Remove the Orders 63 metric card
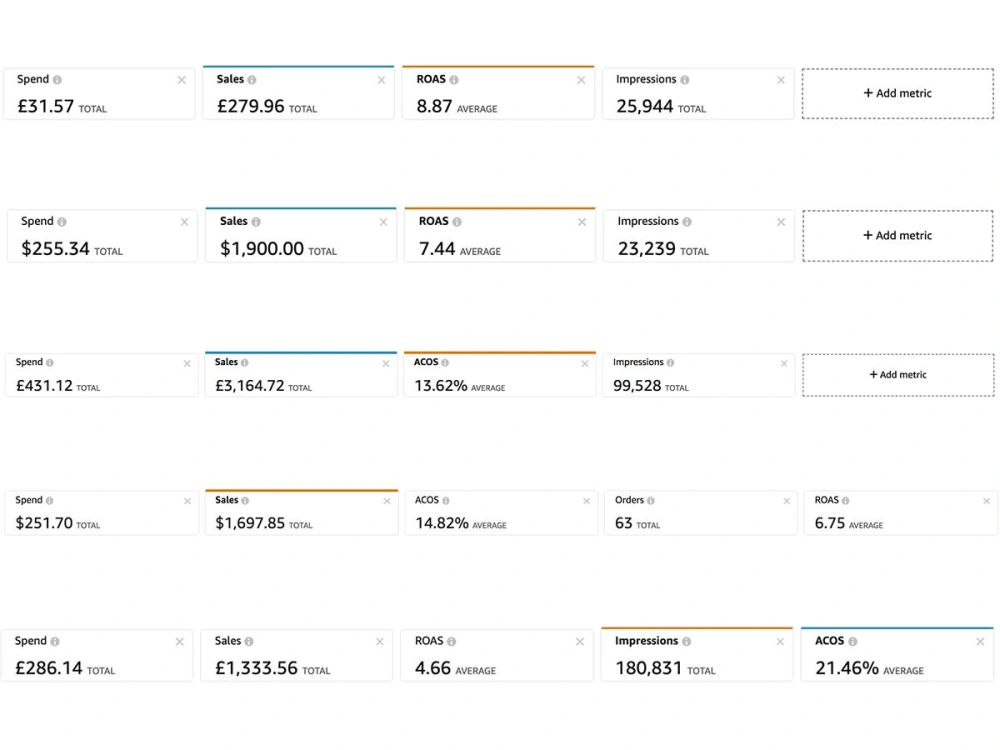Image resolution: width=1000 pixels, height=750 pixels. [x=786, y=501]
